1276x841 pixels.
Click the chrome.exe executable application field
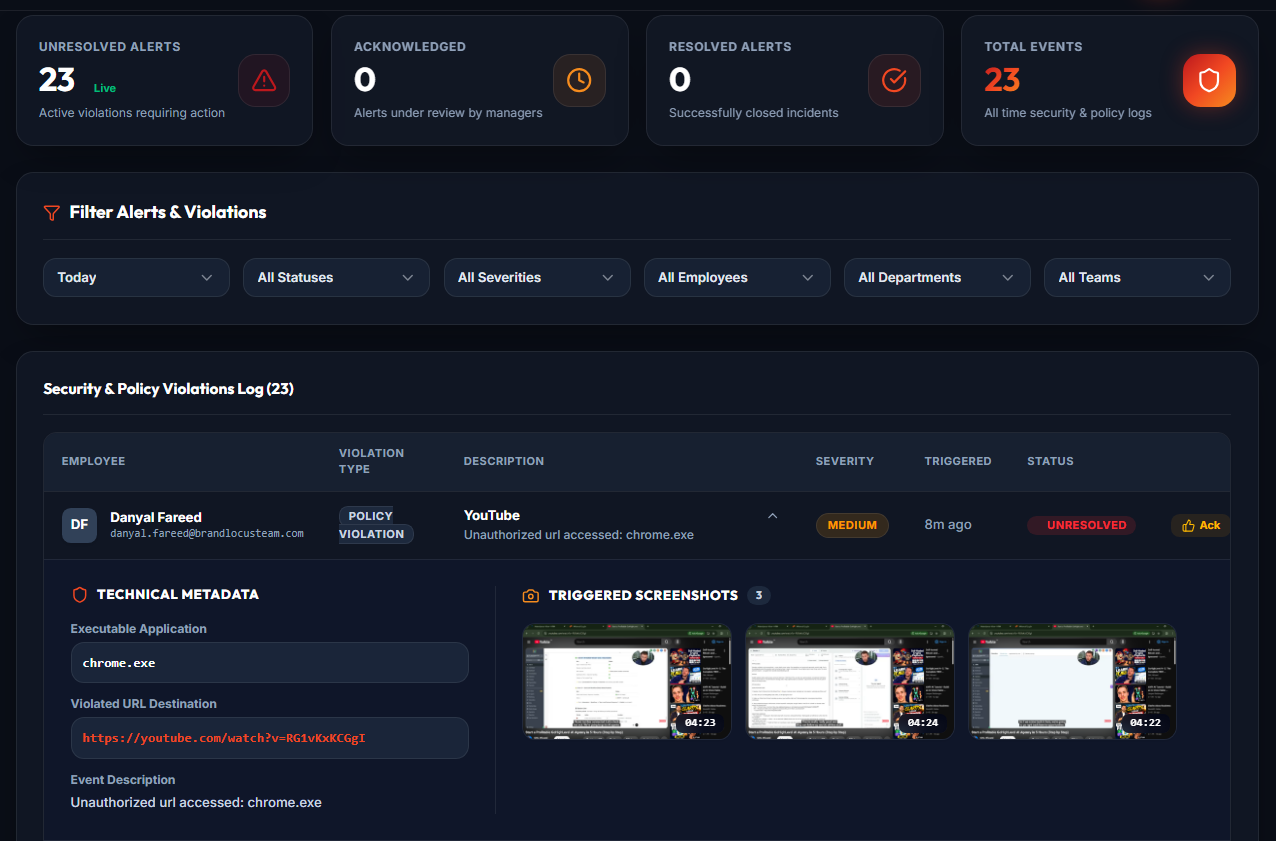point(270,663)
